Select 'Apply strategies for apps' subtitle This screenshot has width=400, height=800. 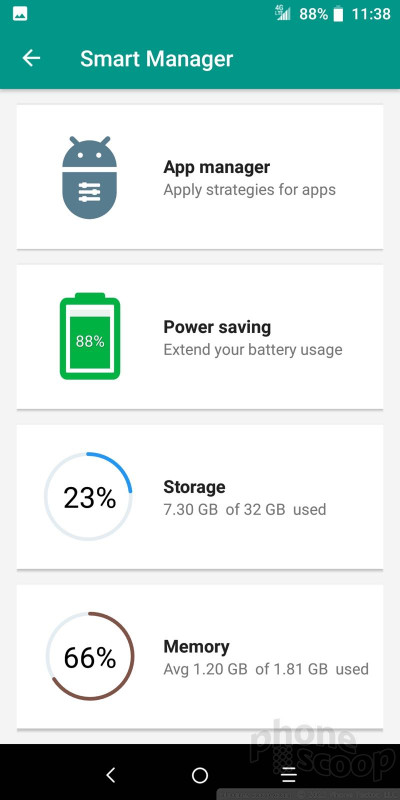249,190
